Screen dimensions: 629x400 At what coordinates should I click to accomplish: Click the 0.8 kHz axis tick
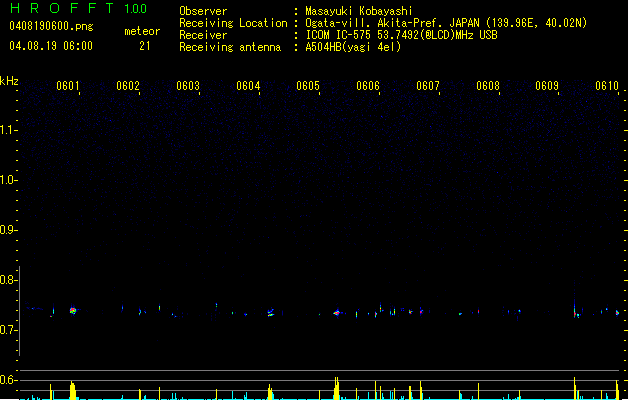(x=7, y=280)
